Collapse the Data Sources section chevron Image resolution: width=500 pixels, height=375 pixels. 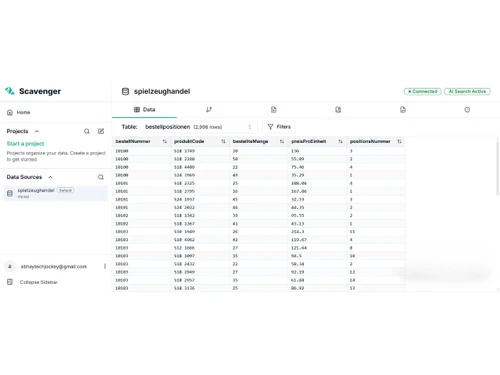[x=50, y=177]
